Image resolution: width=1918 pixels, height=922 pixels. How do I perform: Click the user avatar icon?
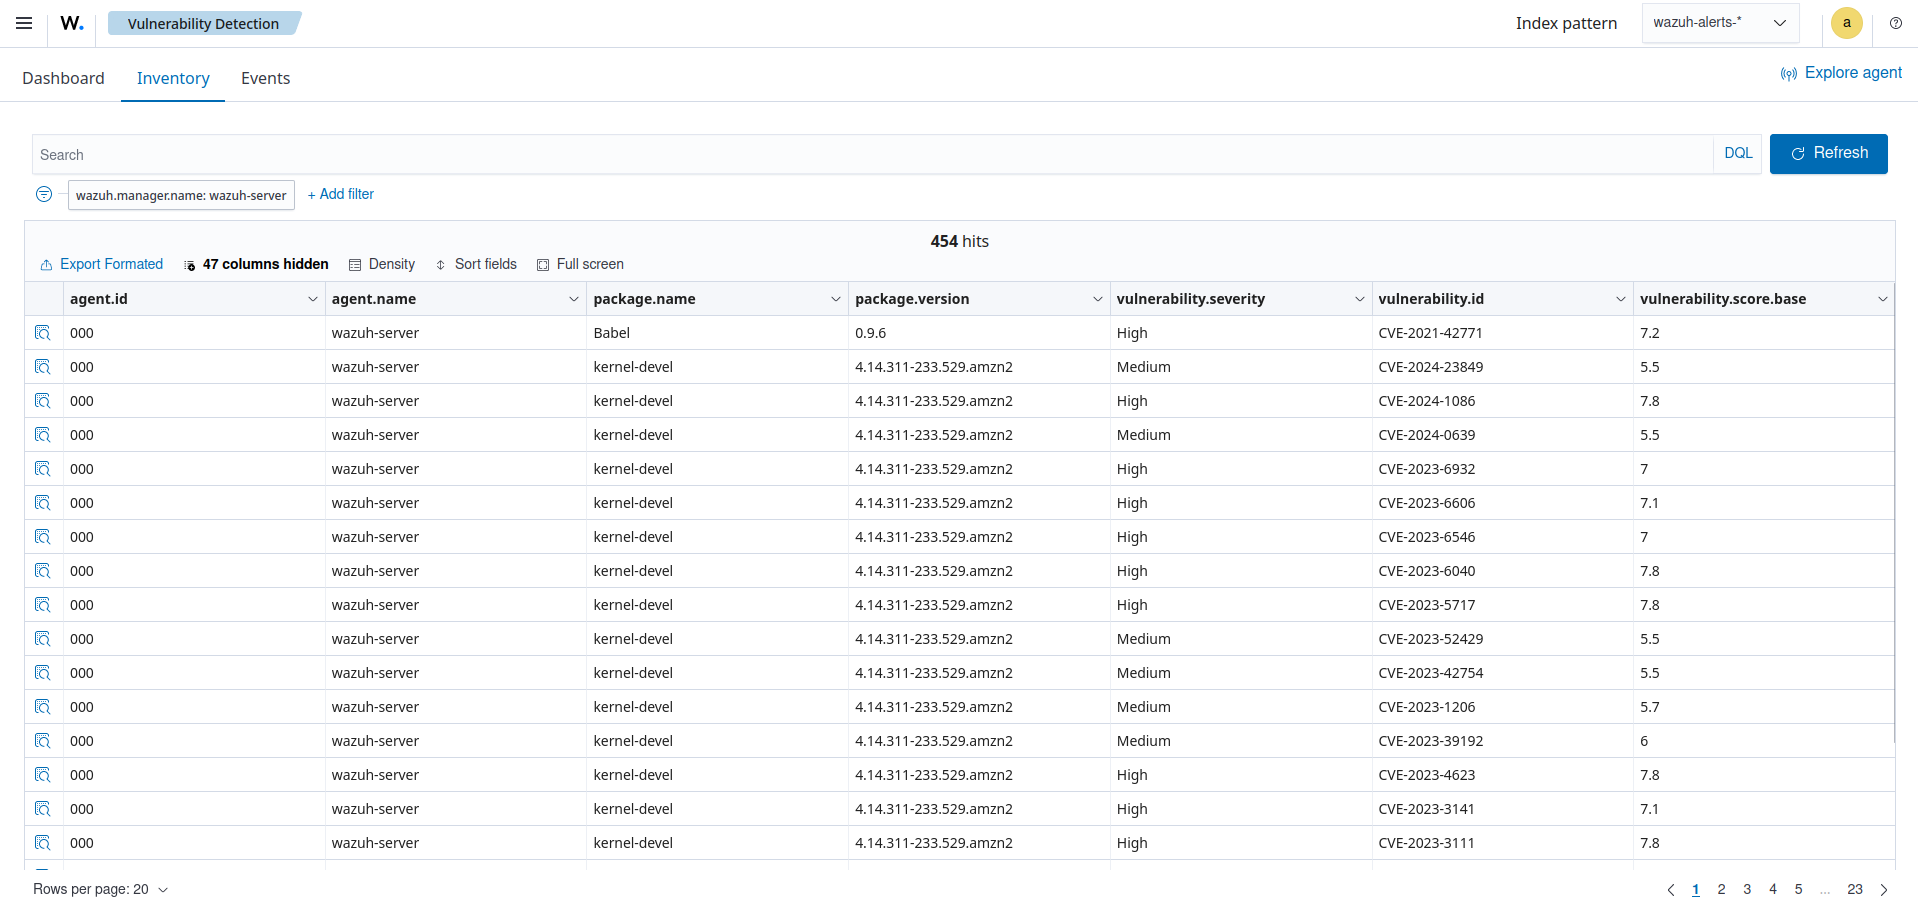[x=1846, y=23]
